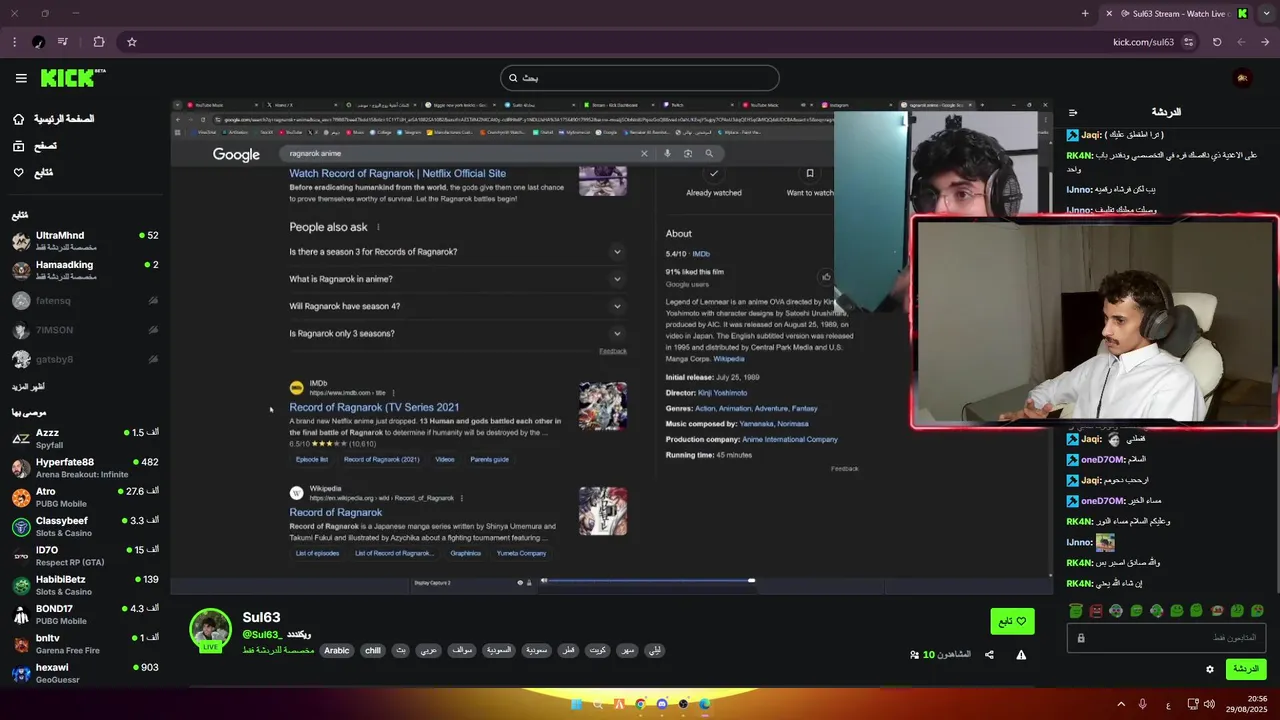Select the Sul63 Stream browser tab
Viewport: 1280px width, 720px height.
tap(1176, 13)
